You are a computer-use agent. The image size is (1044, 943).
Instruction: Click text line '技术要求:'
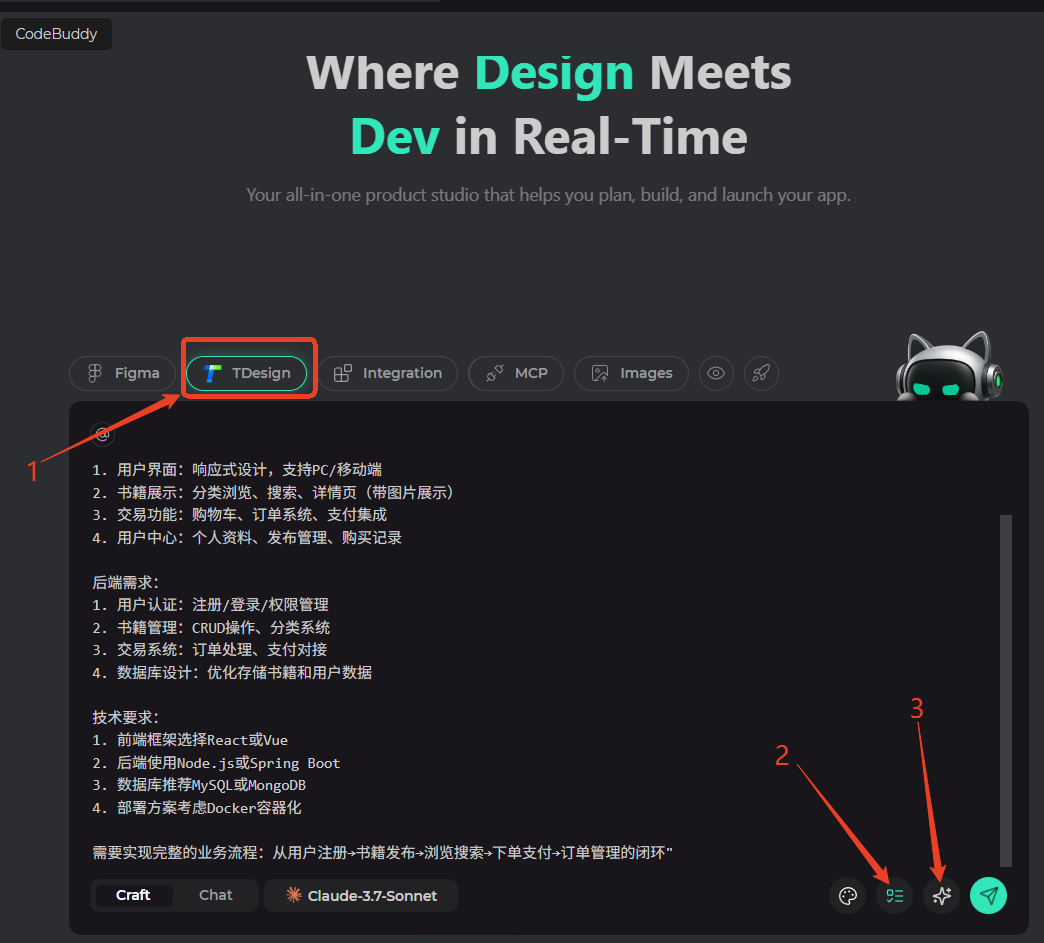click(126, 717)
